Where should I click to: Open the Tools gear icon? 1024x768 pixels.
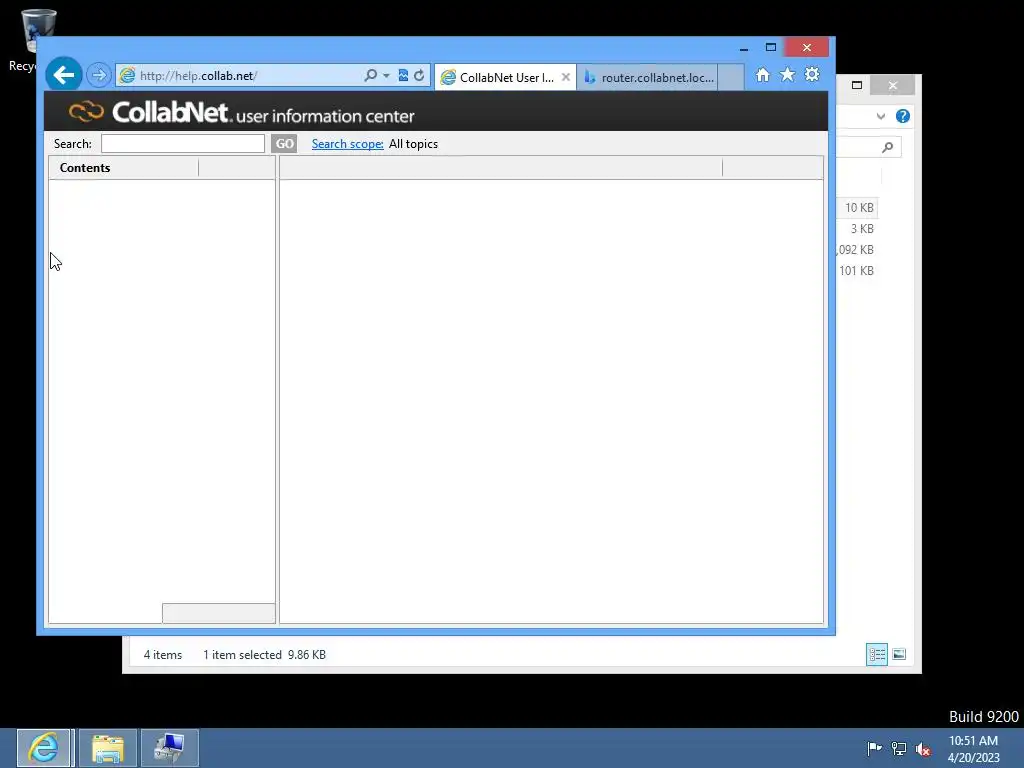point(812,74)
